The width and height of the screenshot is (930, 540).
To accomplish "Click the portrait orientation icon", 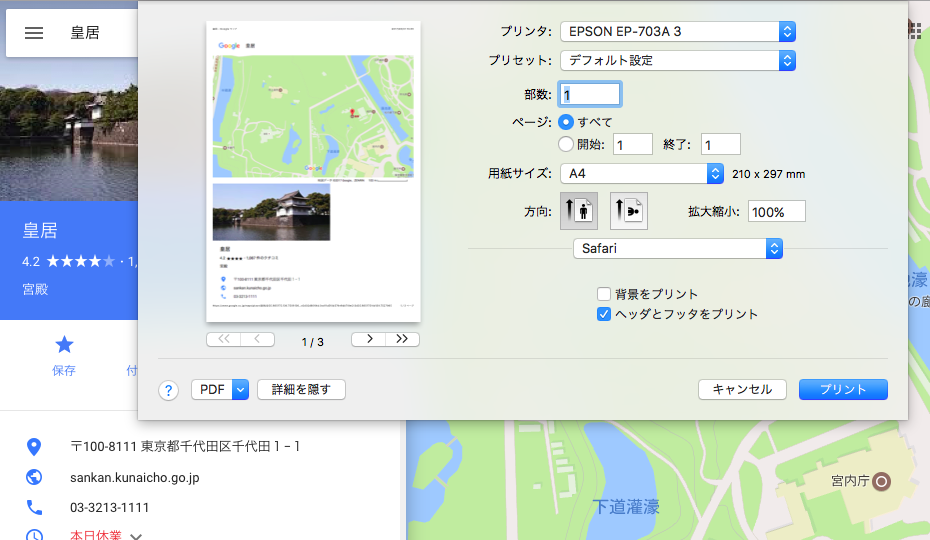I will click(x=579, y=211).
